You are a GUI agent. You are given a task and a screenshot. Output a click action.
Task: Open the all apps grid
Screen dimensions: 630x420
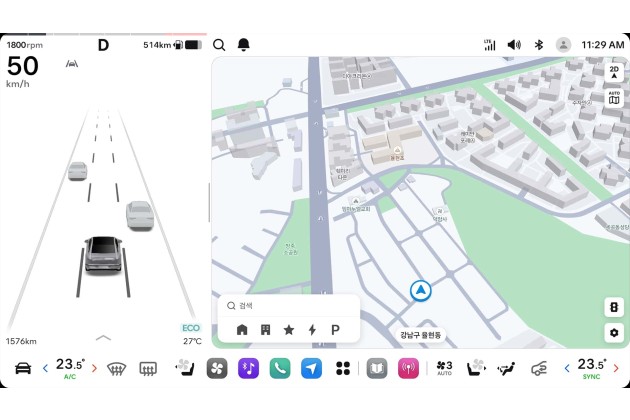(343, 369)
